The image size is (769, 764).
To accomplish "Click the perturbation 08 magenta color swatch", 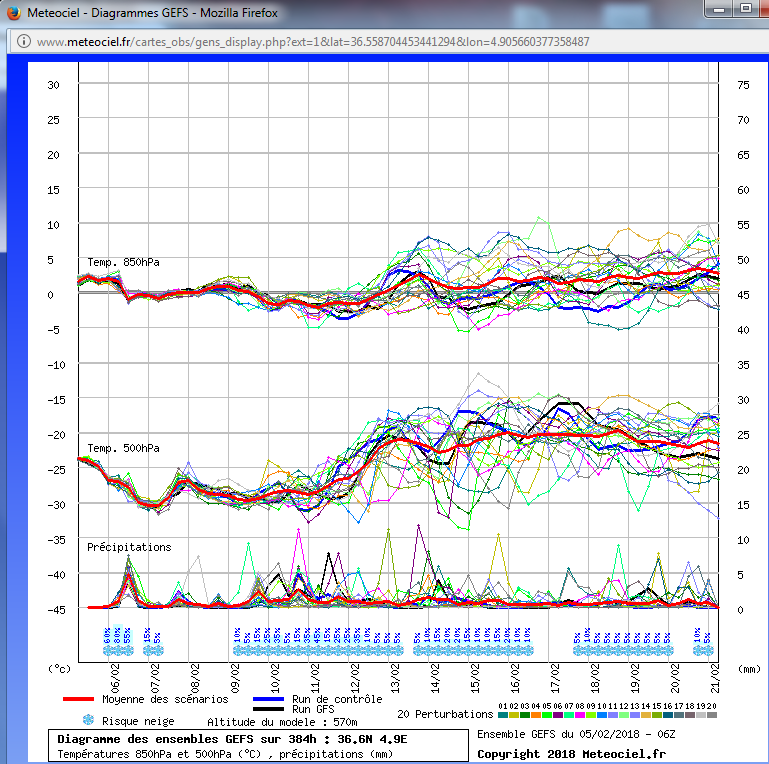I will (580, 715).
